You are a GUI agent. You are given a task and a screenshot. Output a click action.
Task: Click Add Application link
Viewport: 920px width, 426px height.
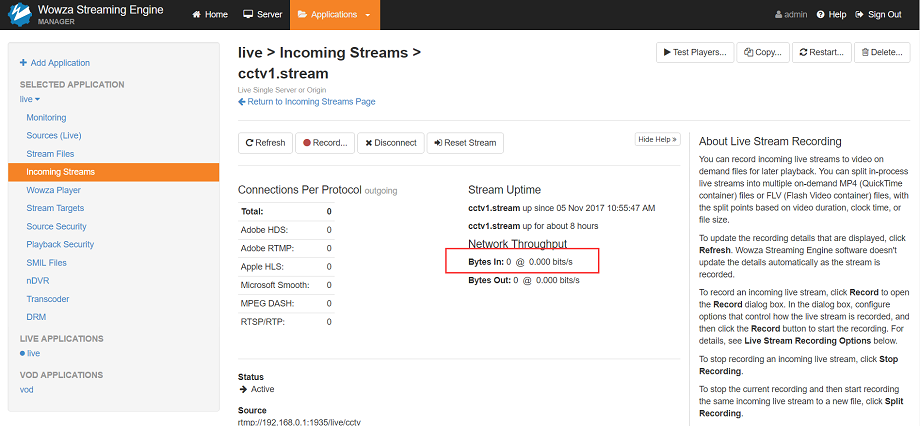coord(55,63)
